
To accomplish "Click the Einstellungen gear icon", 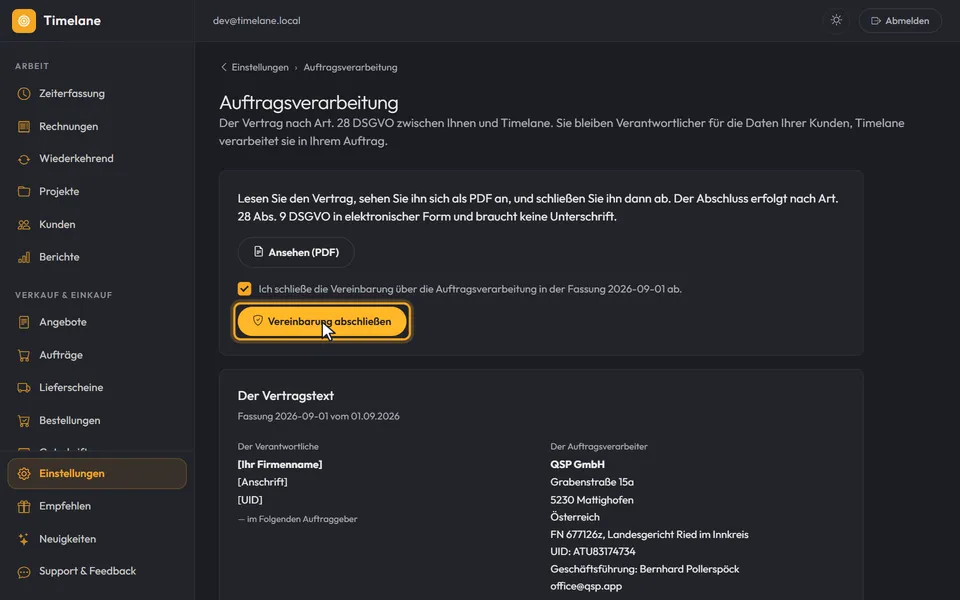I will pos(24,474).
